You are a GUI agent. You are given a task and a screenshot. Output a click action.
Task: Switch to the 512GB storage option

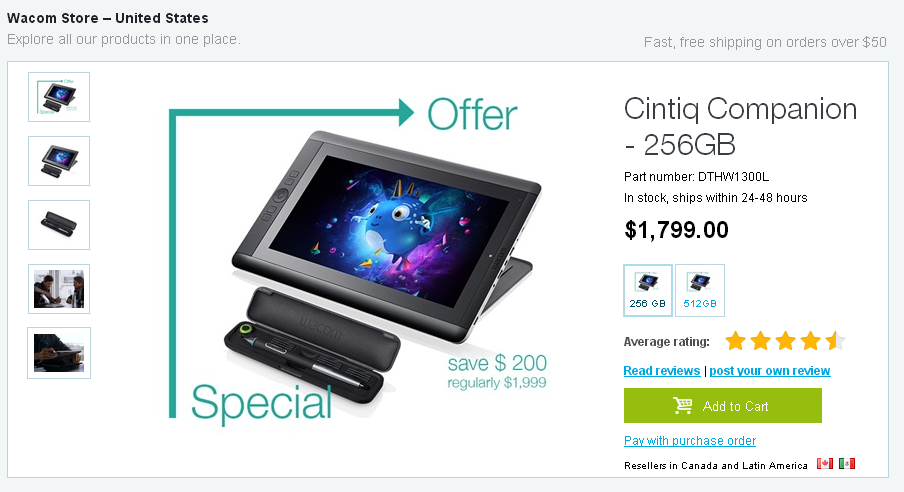pyautogui.click(x=700, y=290)
